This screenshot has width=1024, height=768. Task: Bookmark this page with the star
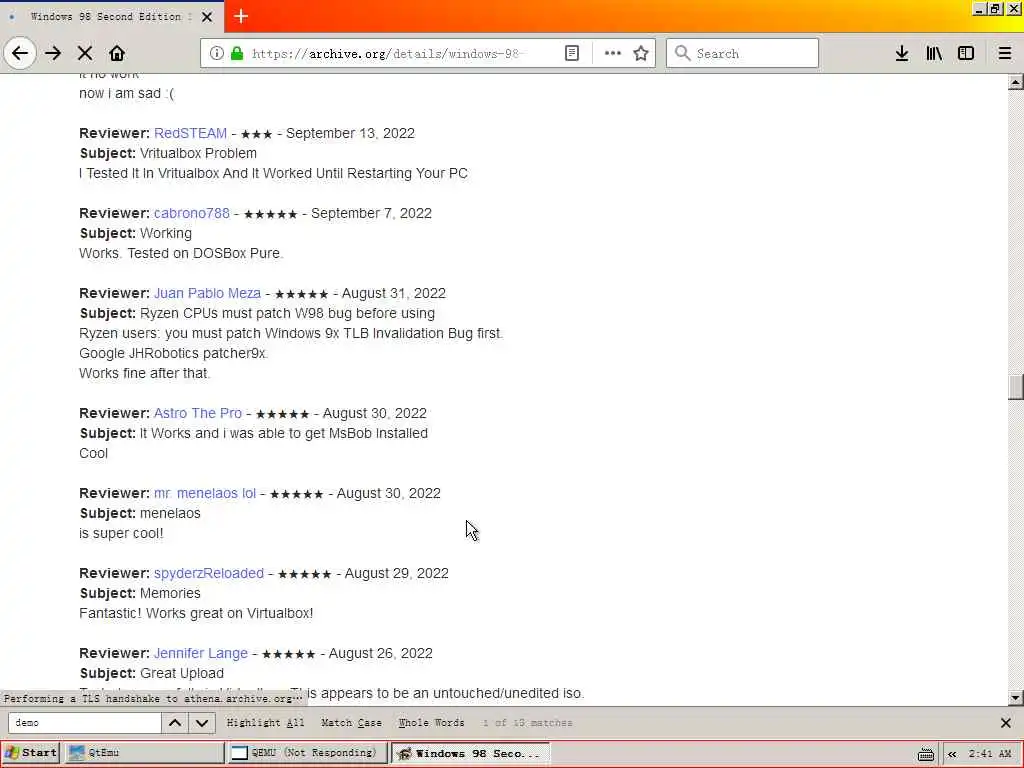641,53
